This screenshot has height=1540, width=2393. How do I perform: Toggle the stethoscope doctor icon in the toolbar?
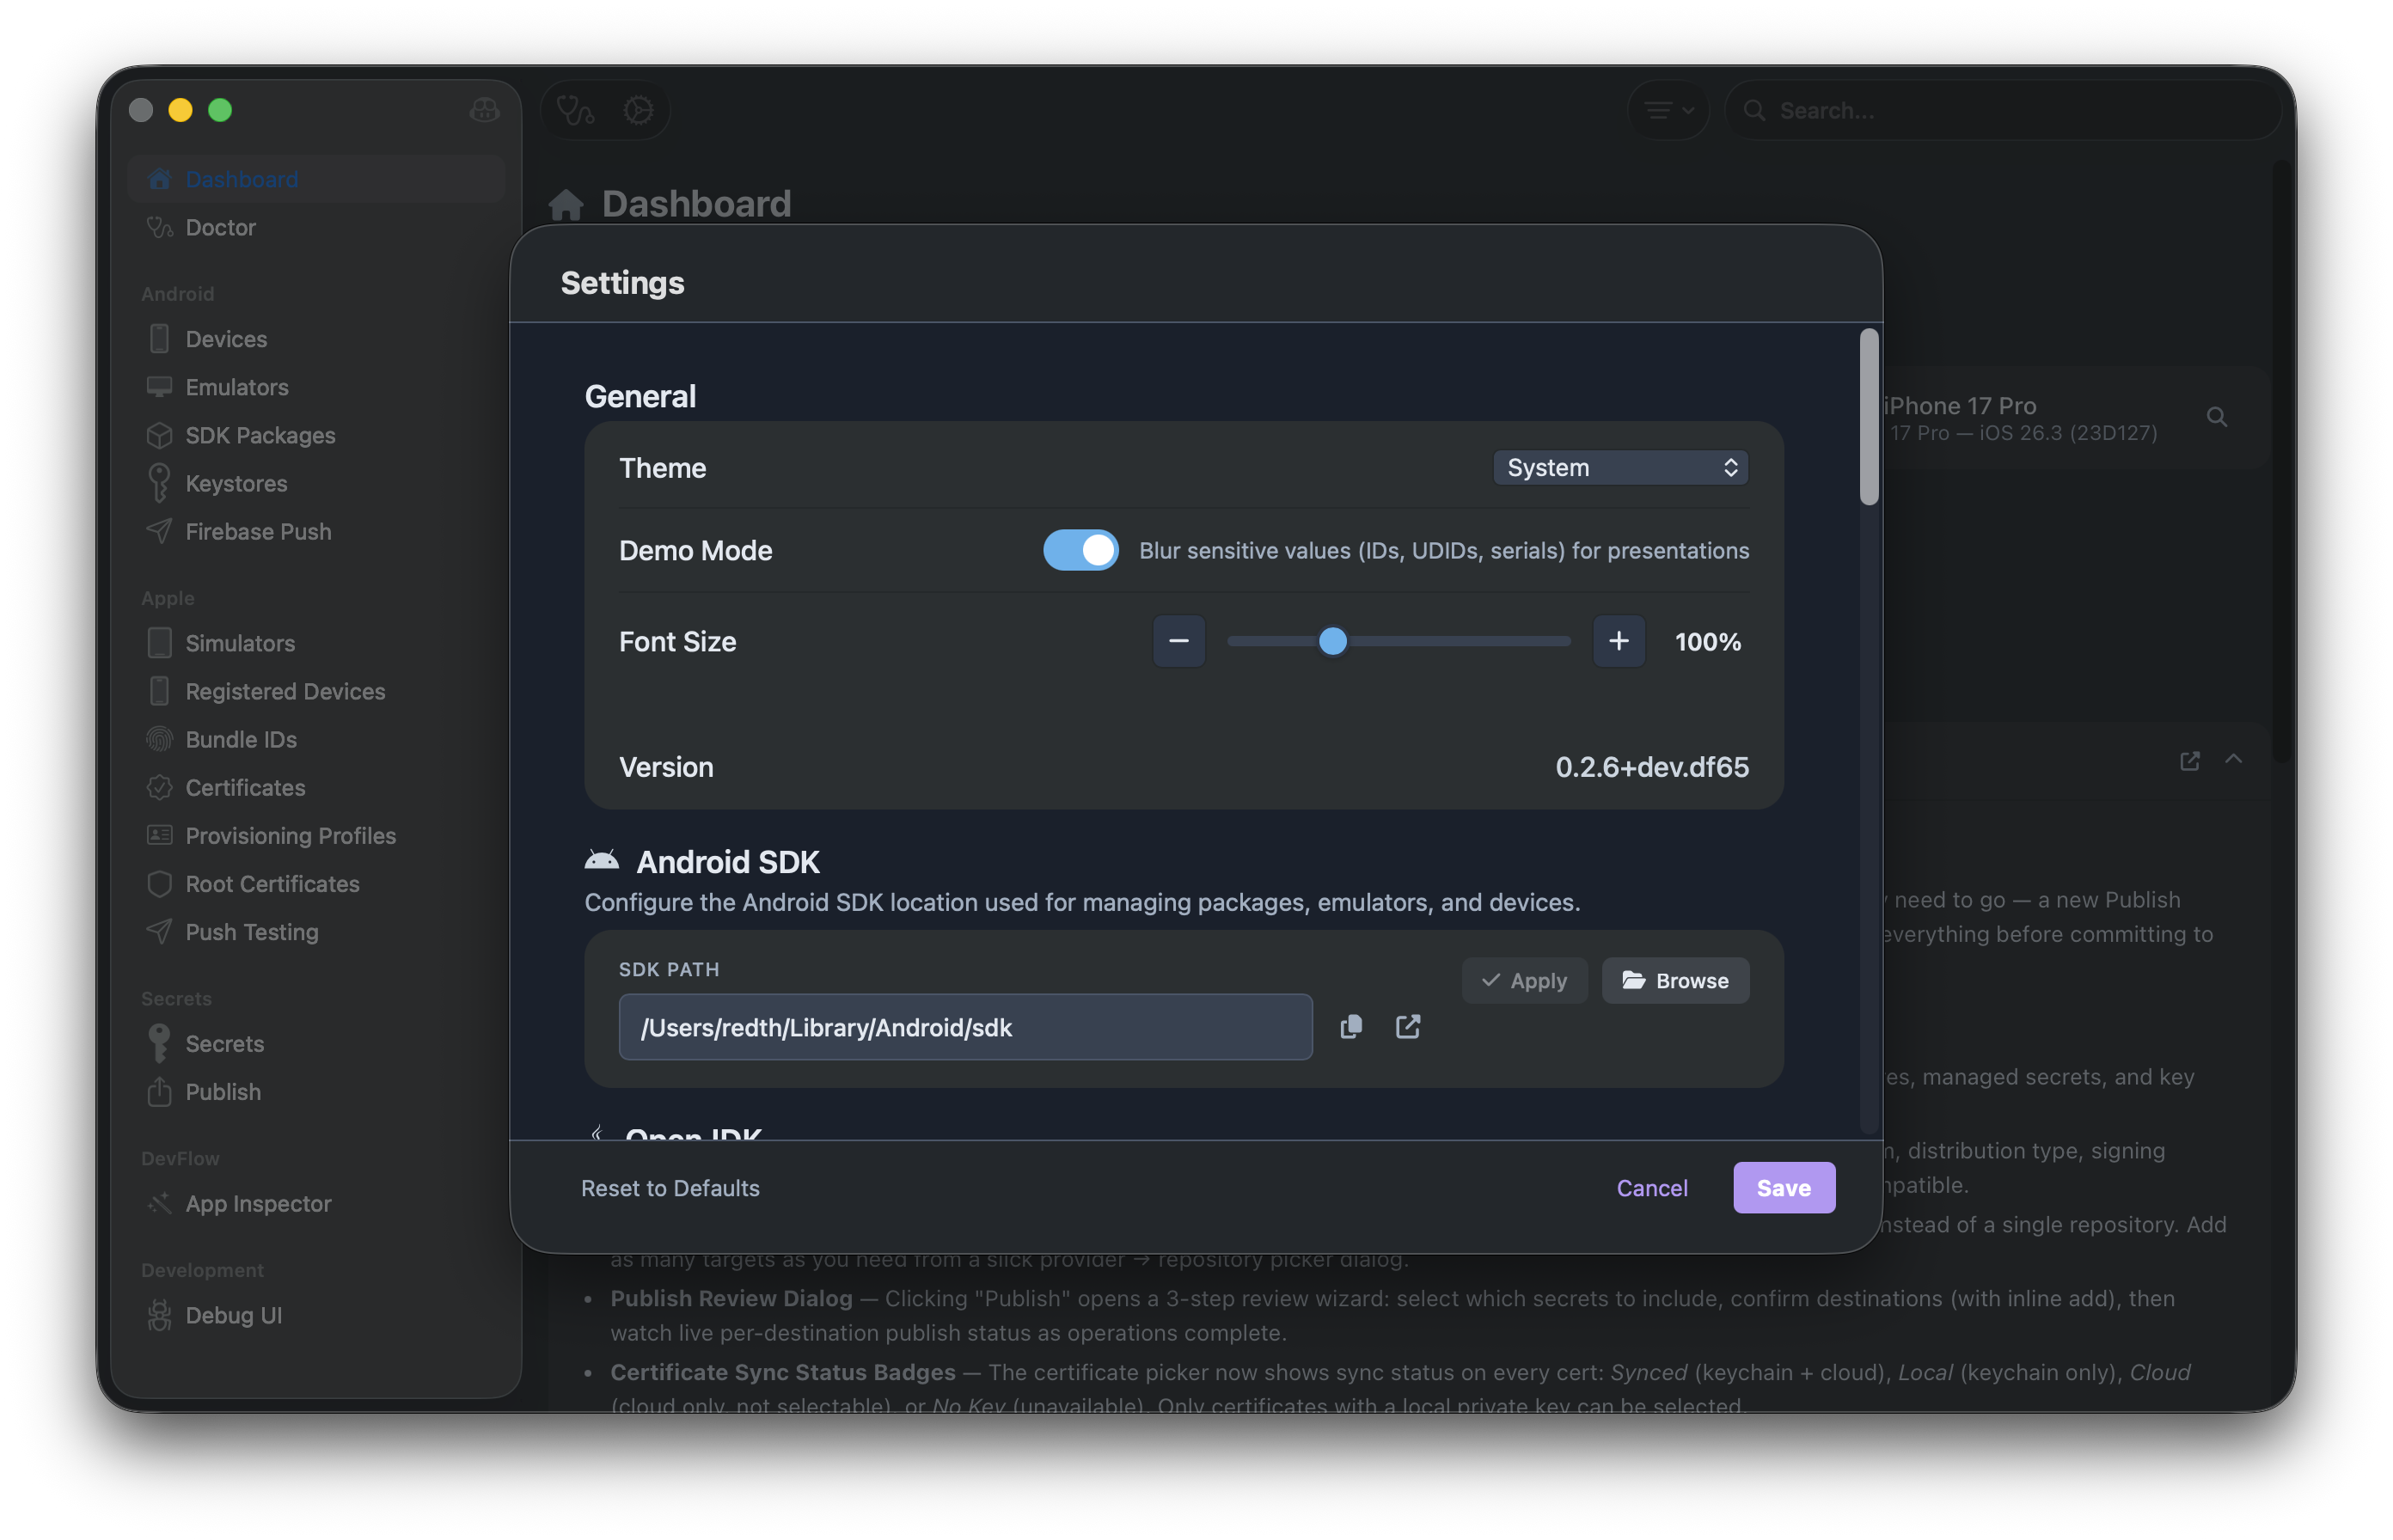[x=573, y=110]
